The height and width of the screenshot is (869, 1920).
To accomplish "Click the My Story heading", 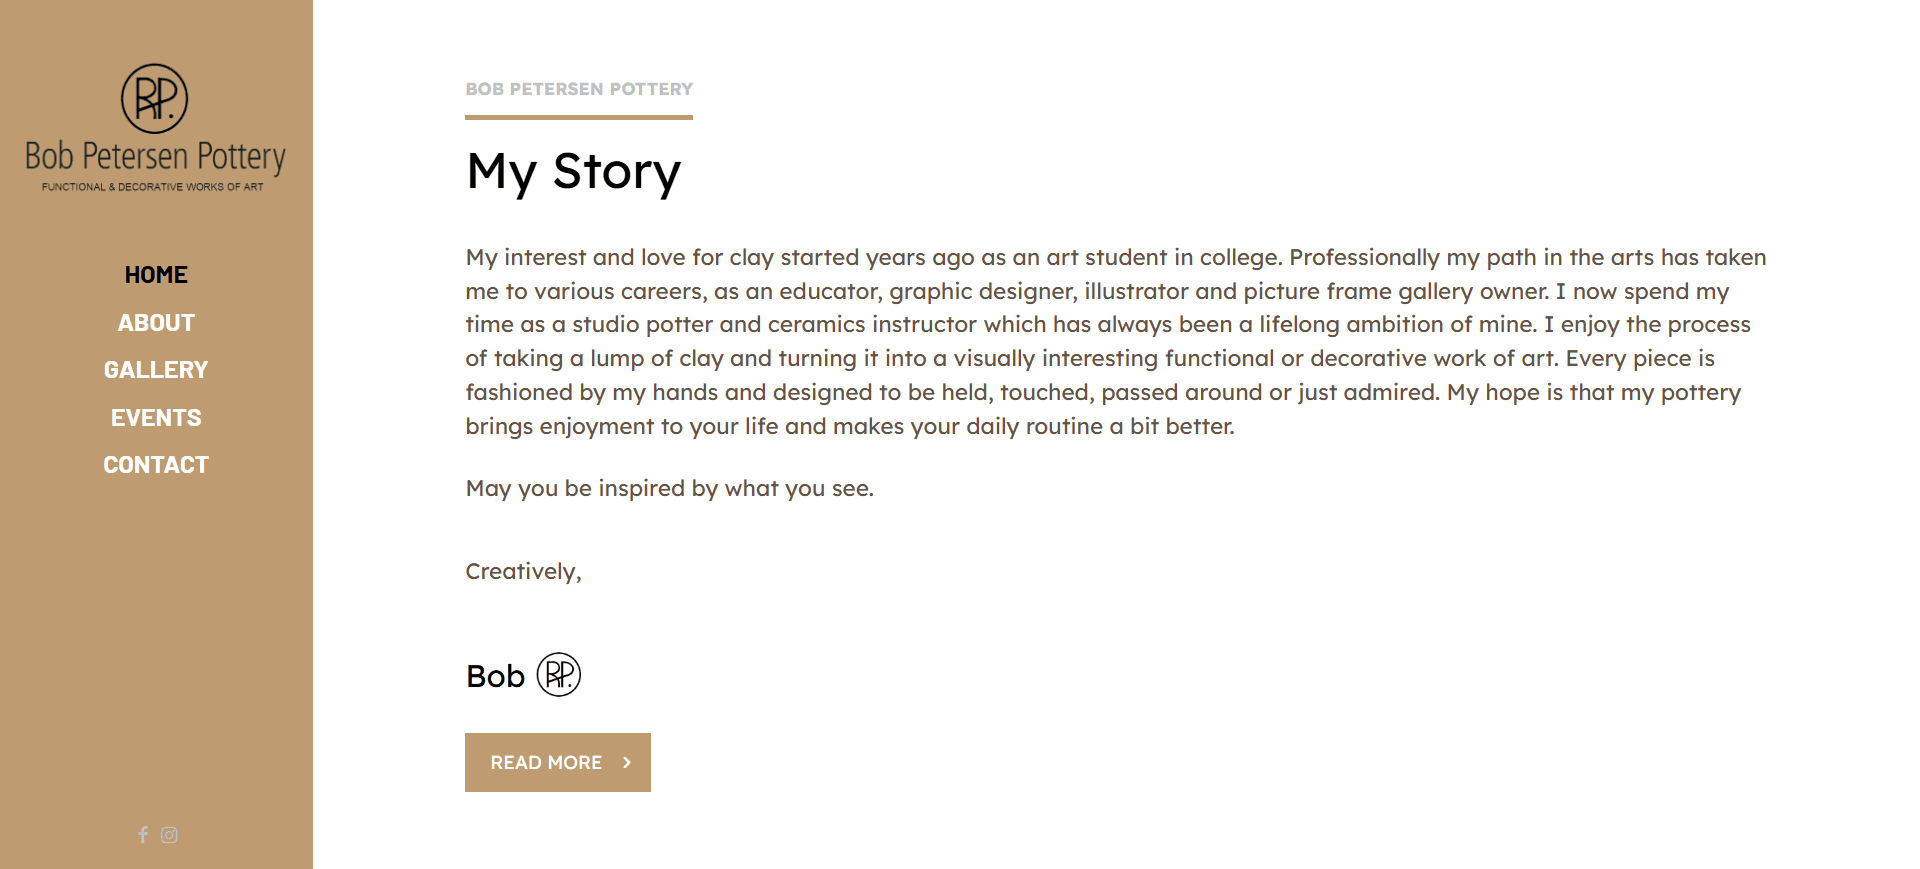I will (573, 172).
